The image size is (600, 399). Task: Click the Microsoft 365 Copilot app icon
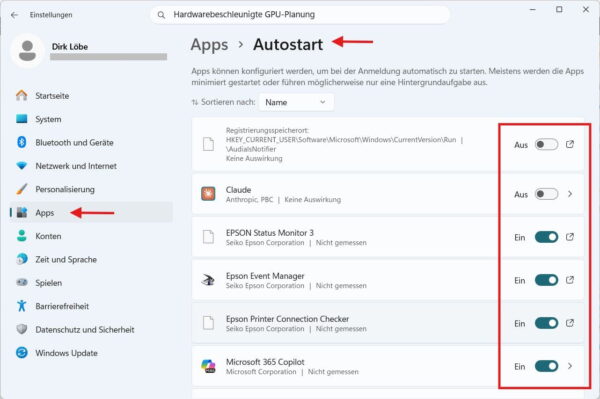(x=208, y=366)
